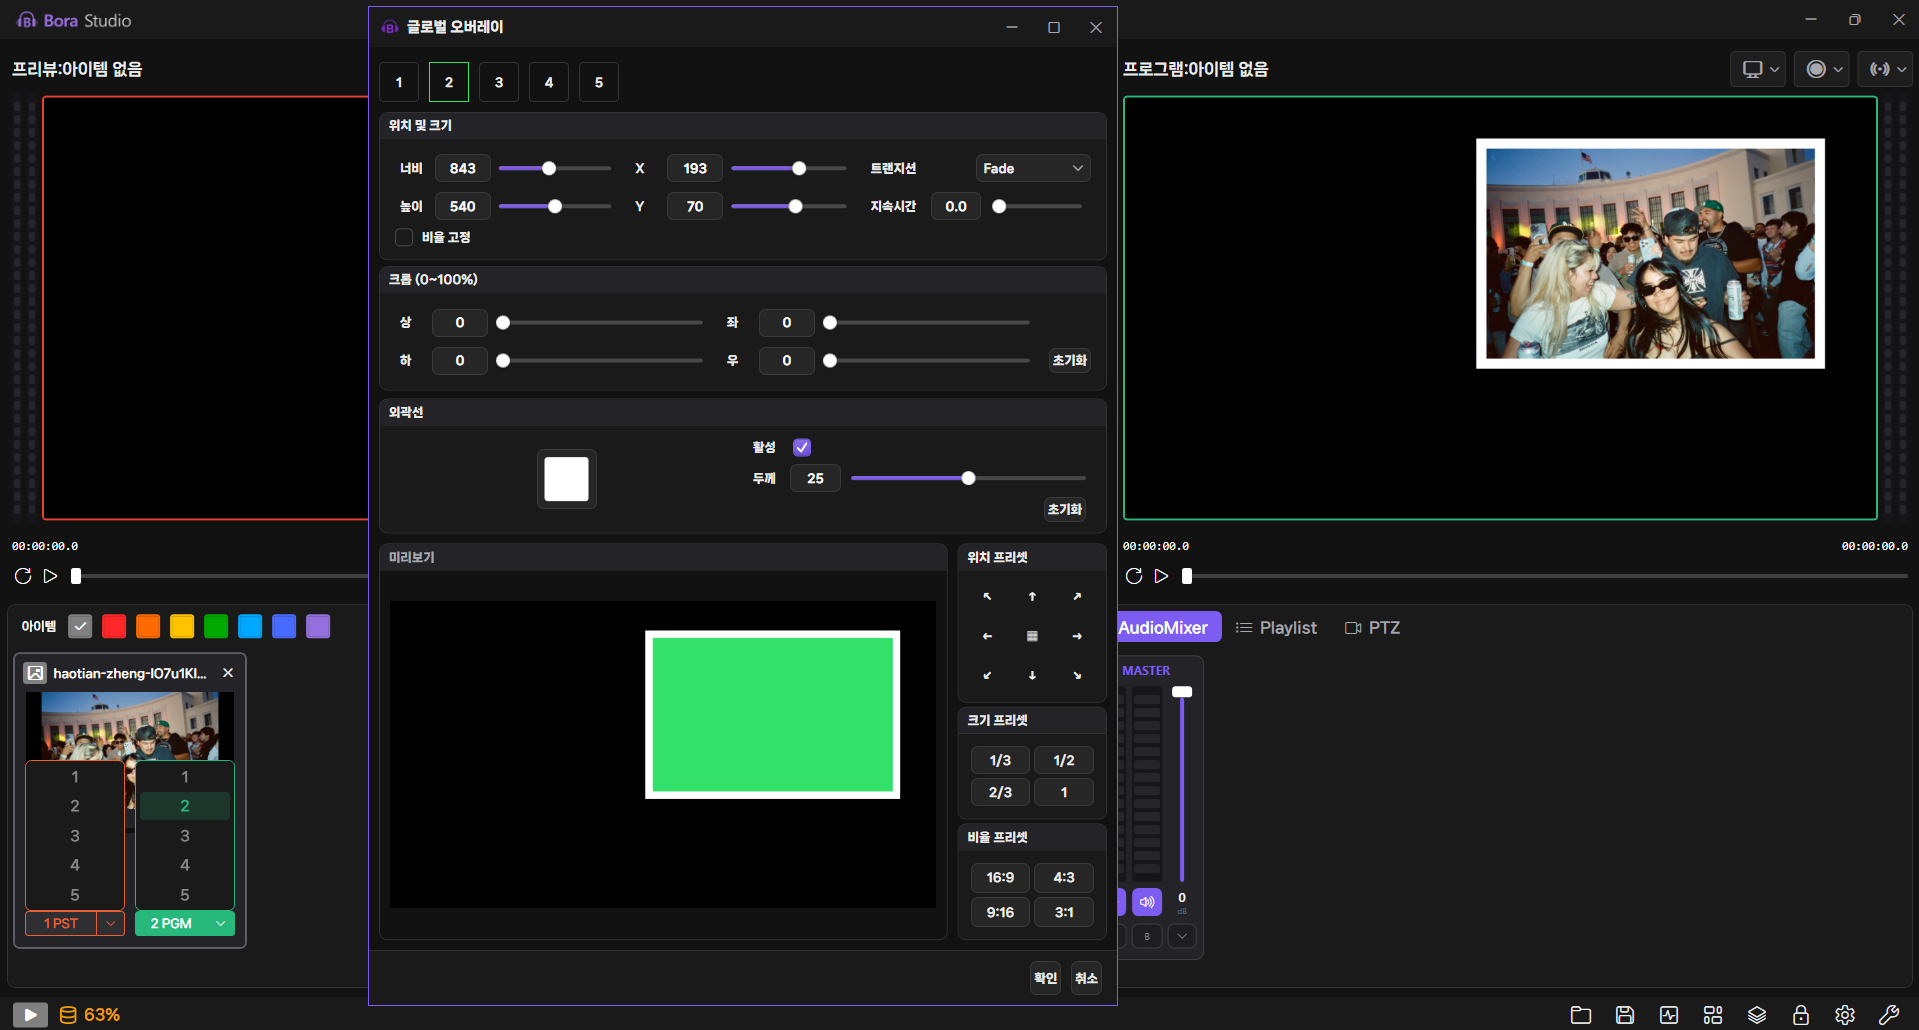
Task: Open the white outline color swatch
Action: 566,479
